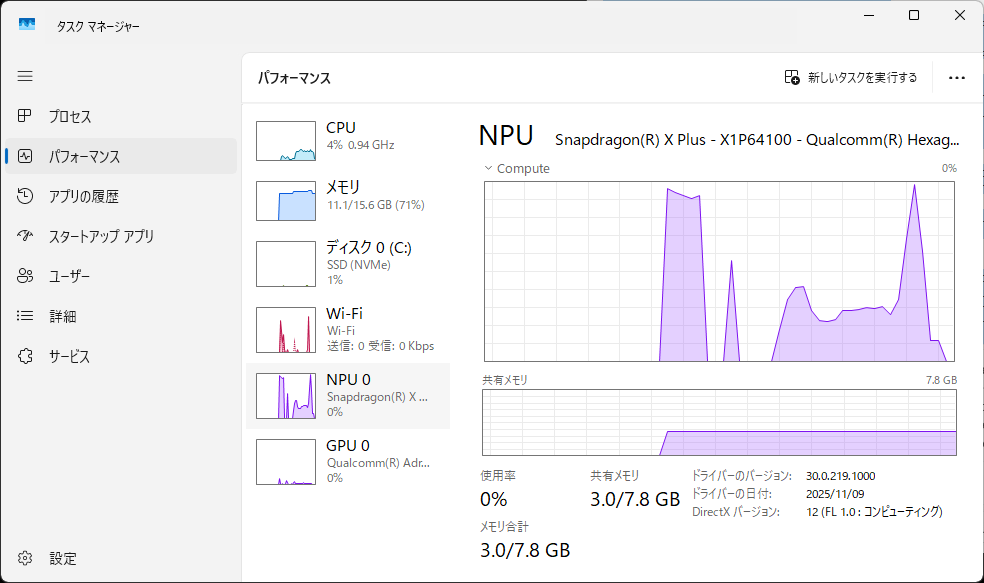Click the Services puzzle-piece icon
Screen dimensions: 984x583
click(26, 357)
